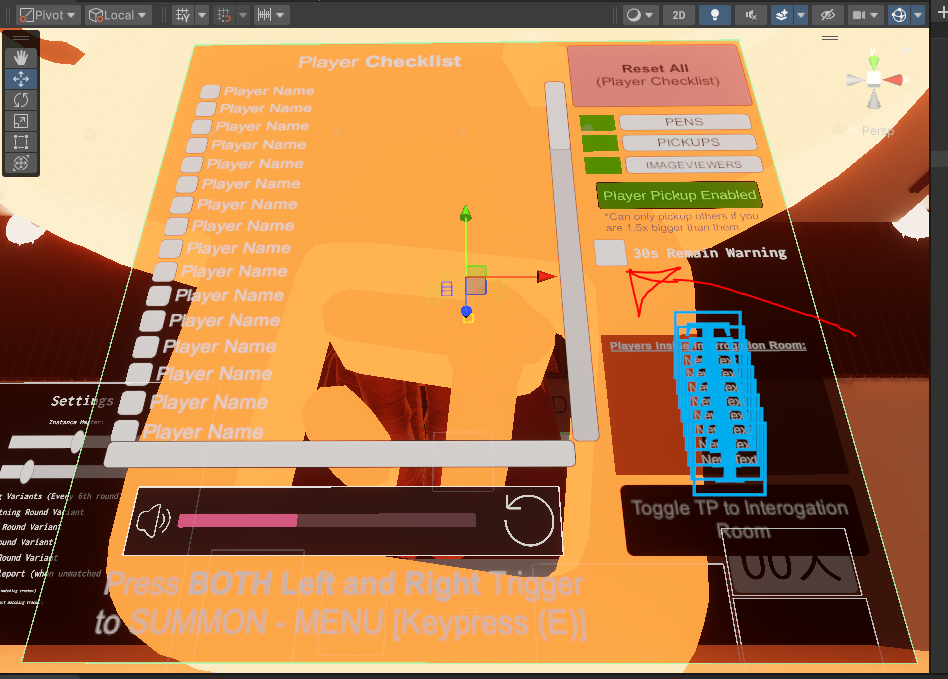Click the scene camera settings icon

pos(859,15)
